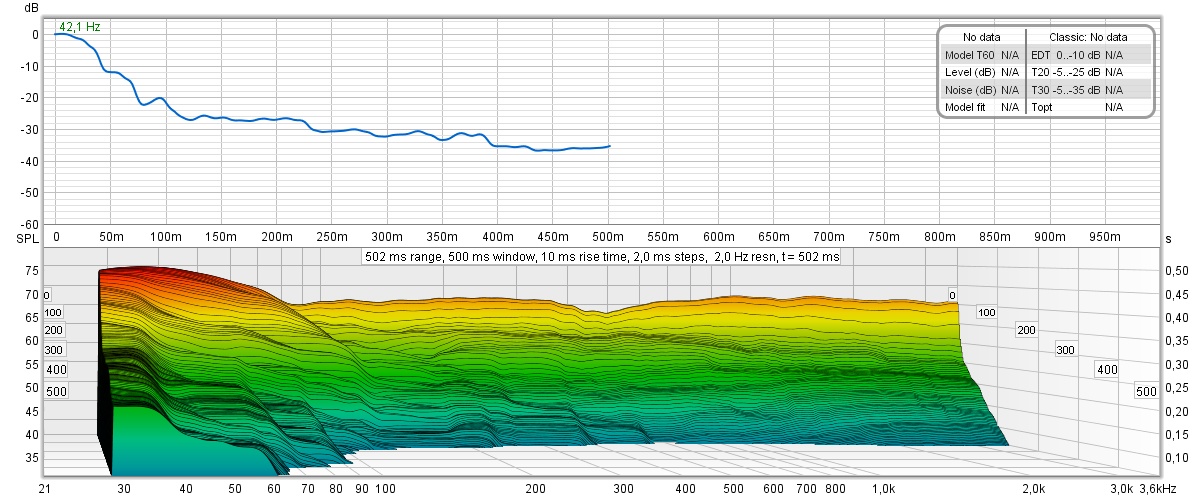The image size is (1200, 500).
Task: Click the "Classic: No data" legend header
Action: click(1089, 37)
